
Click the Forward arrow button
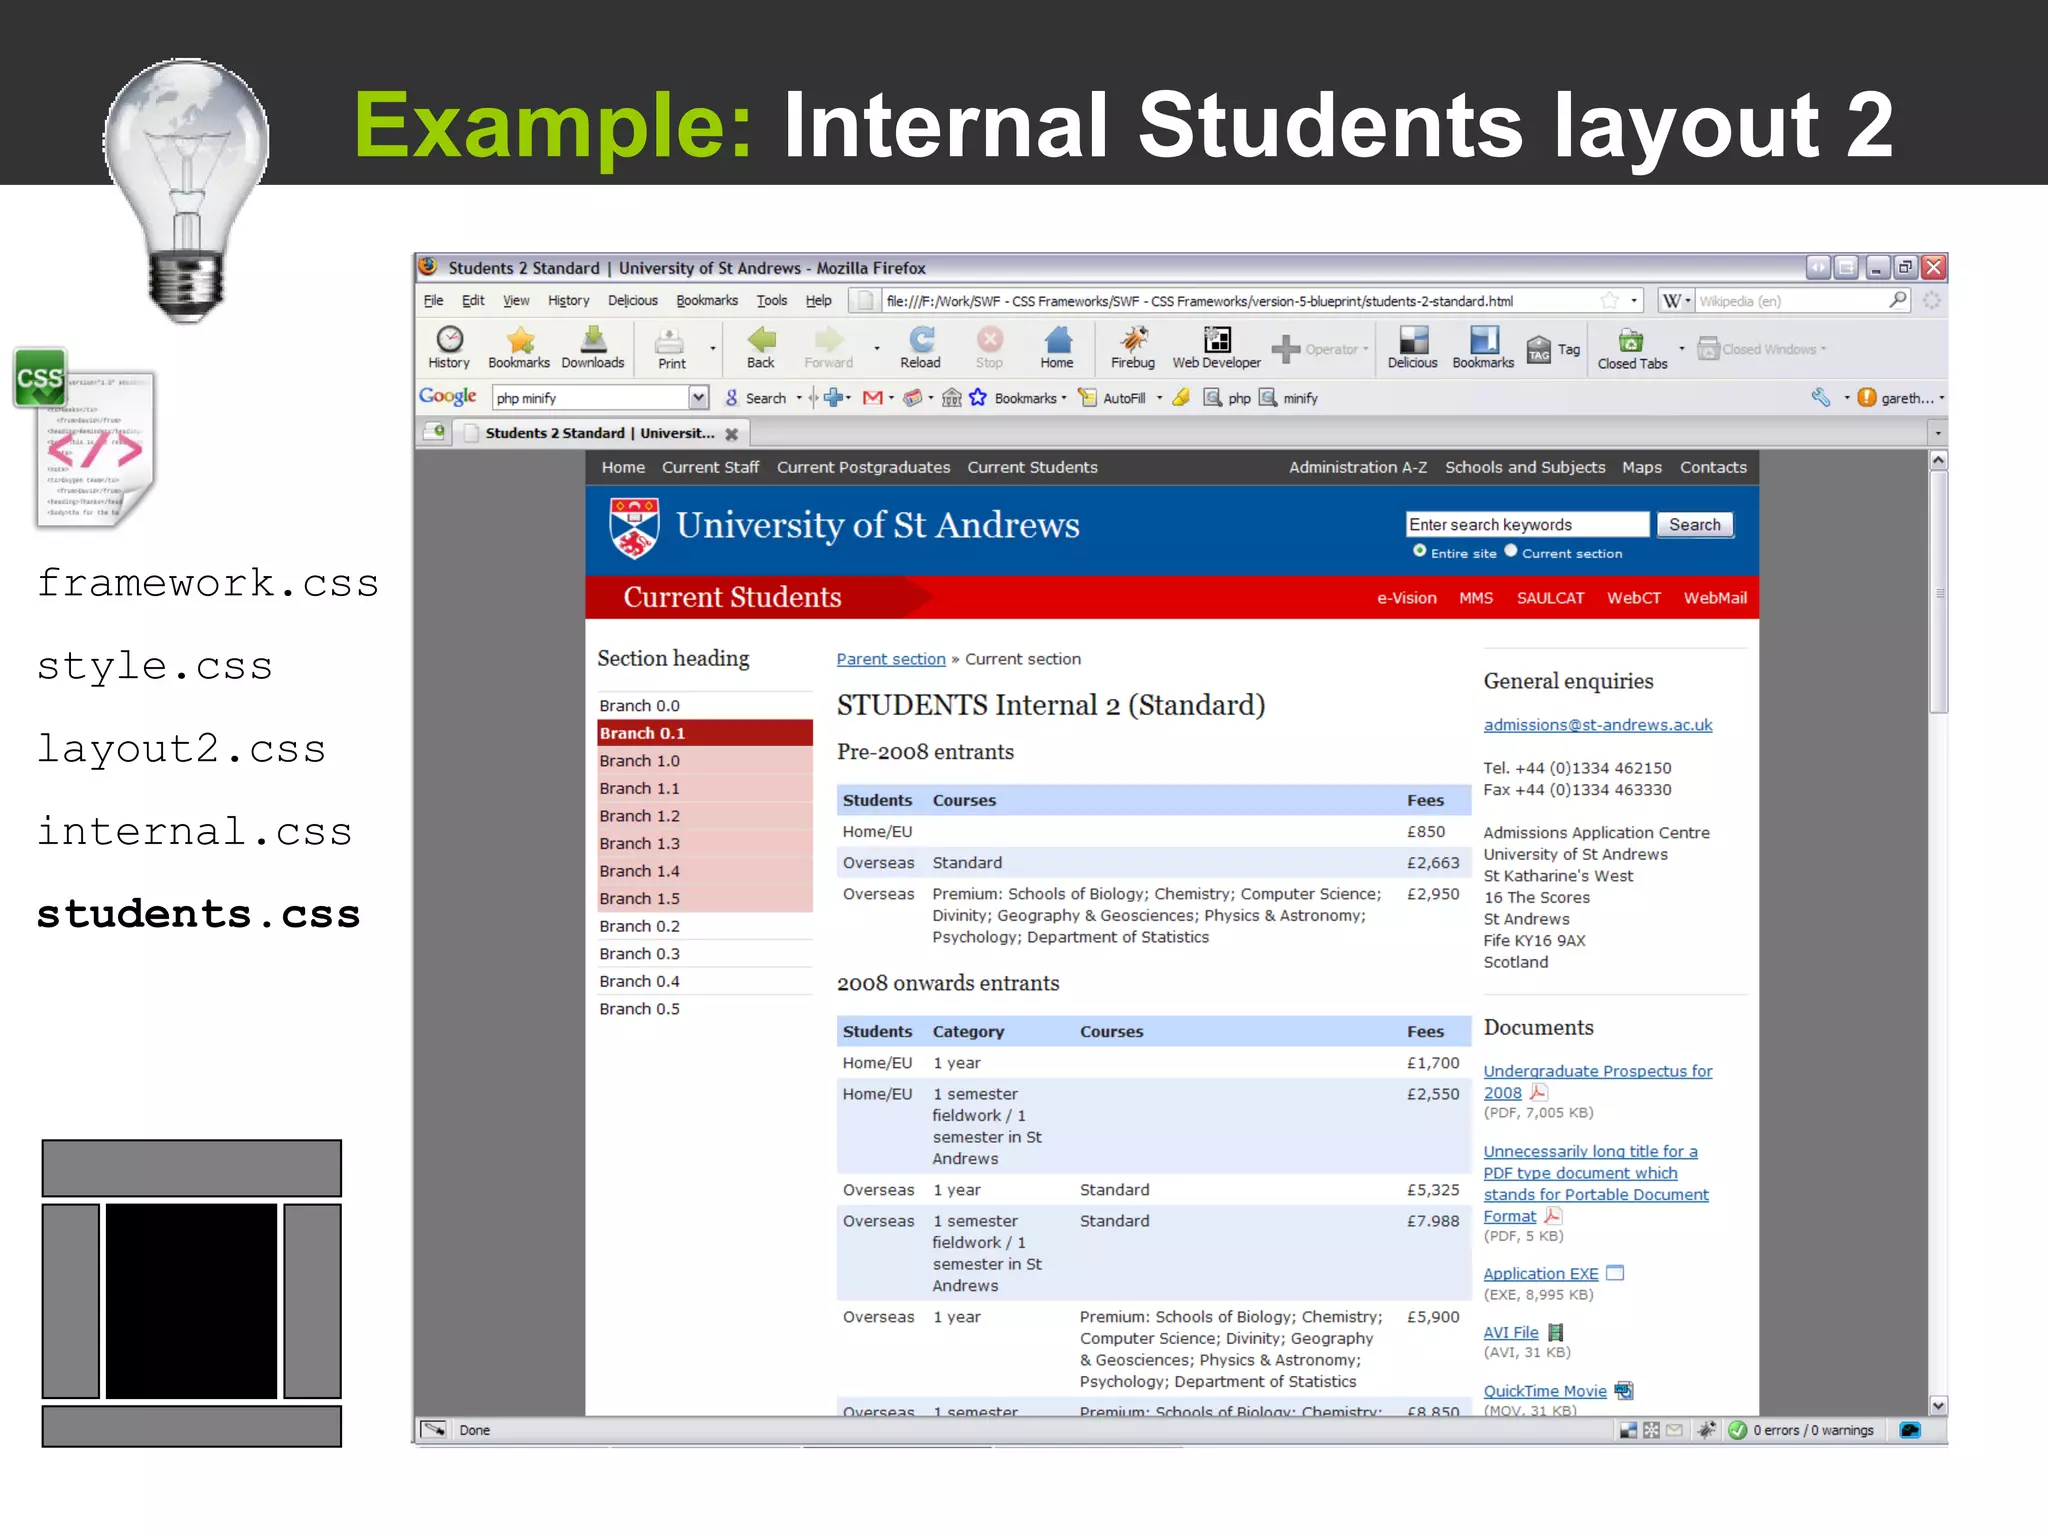click(829, 348)
